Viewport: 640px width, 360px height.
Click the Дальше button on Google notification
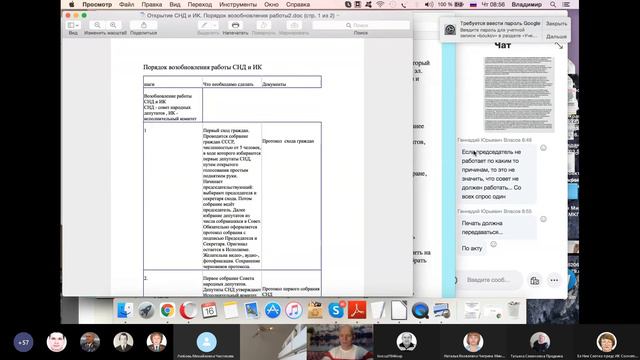point(556,36)
